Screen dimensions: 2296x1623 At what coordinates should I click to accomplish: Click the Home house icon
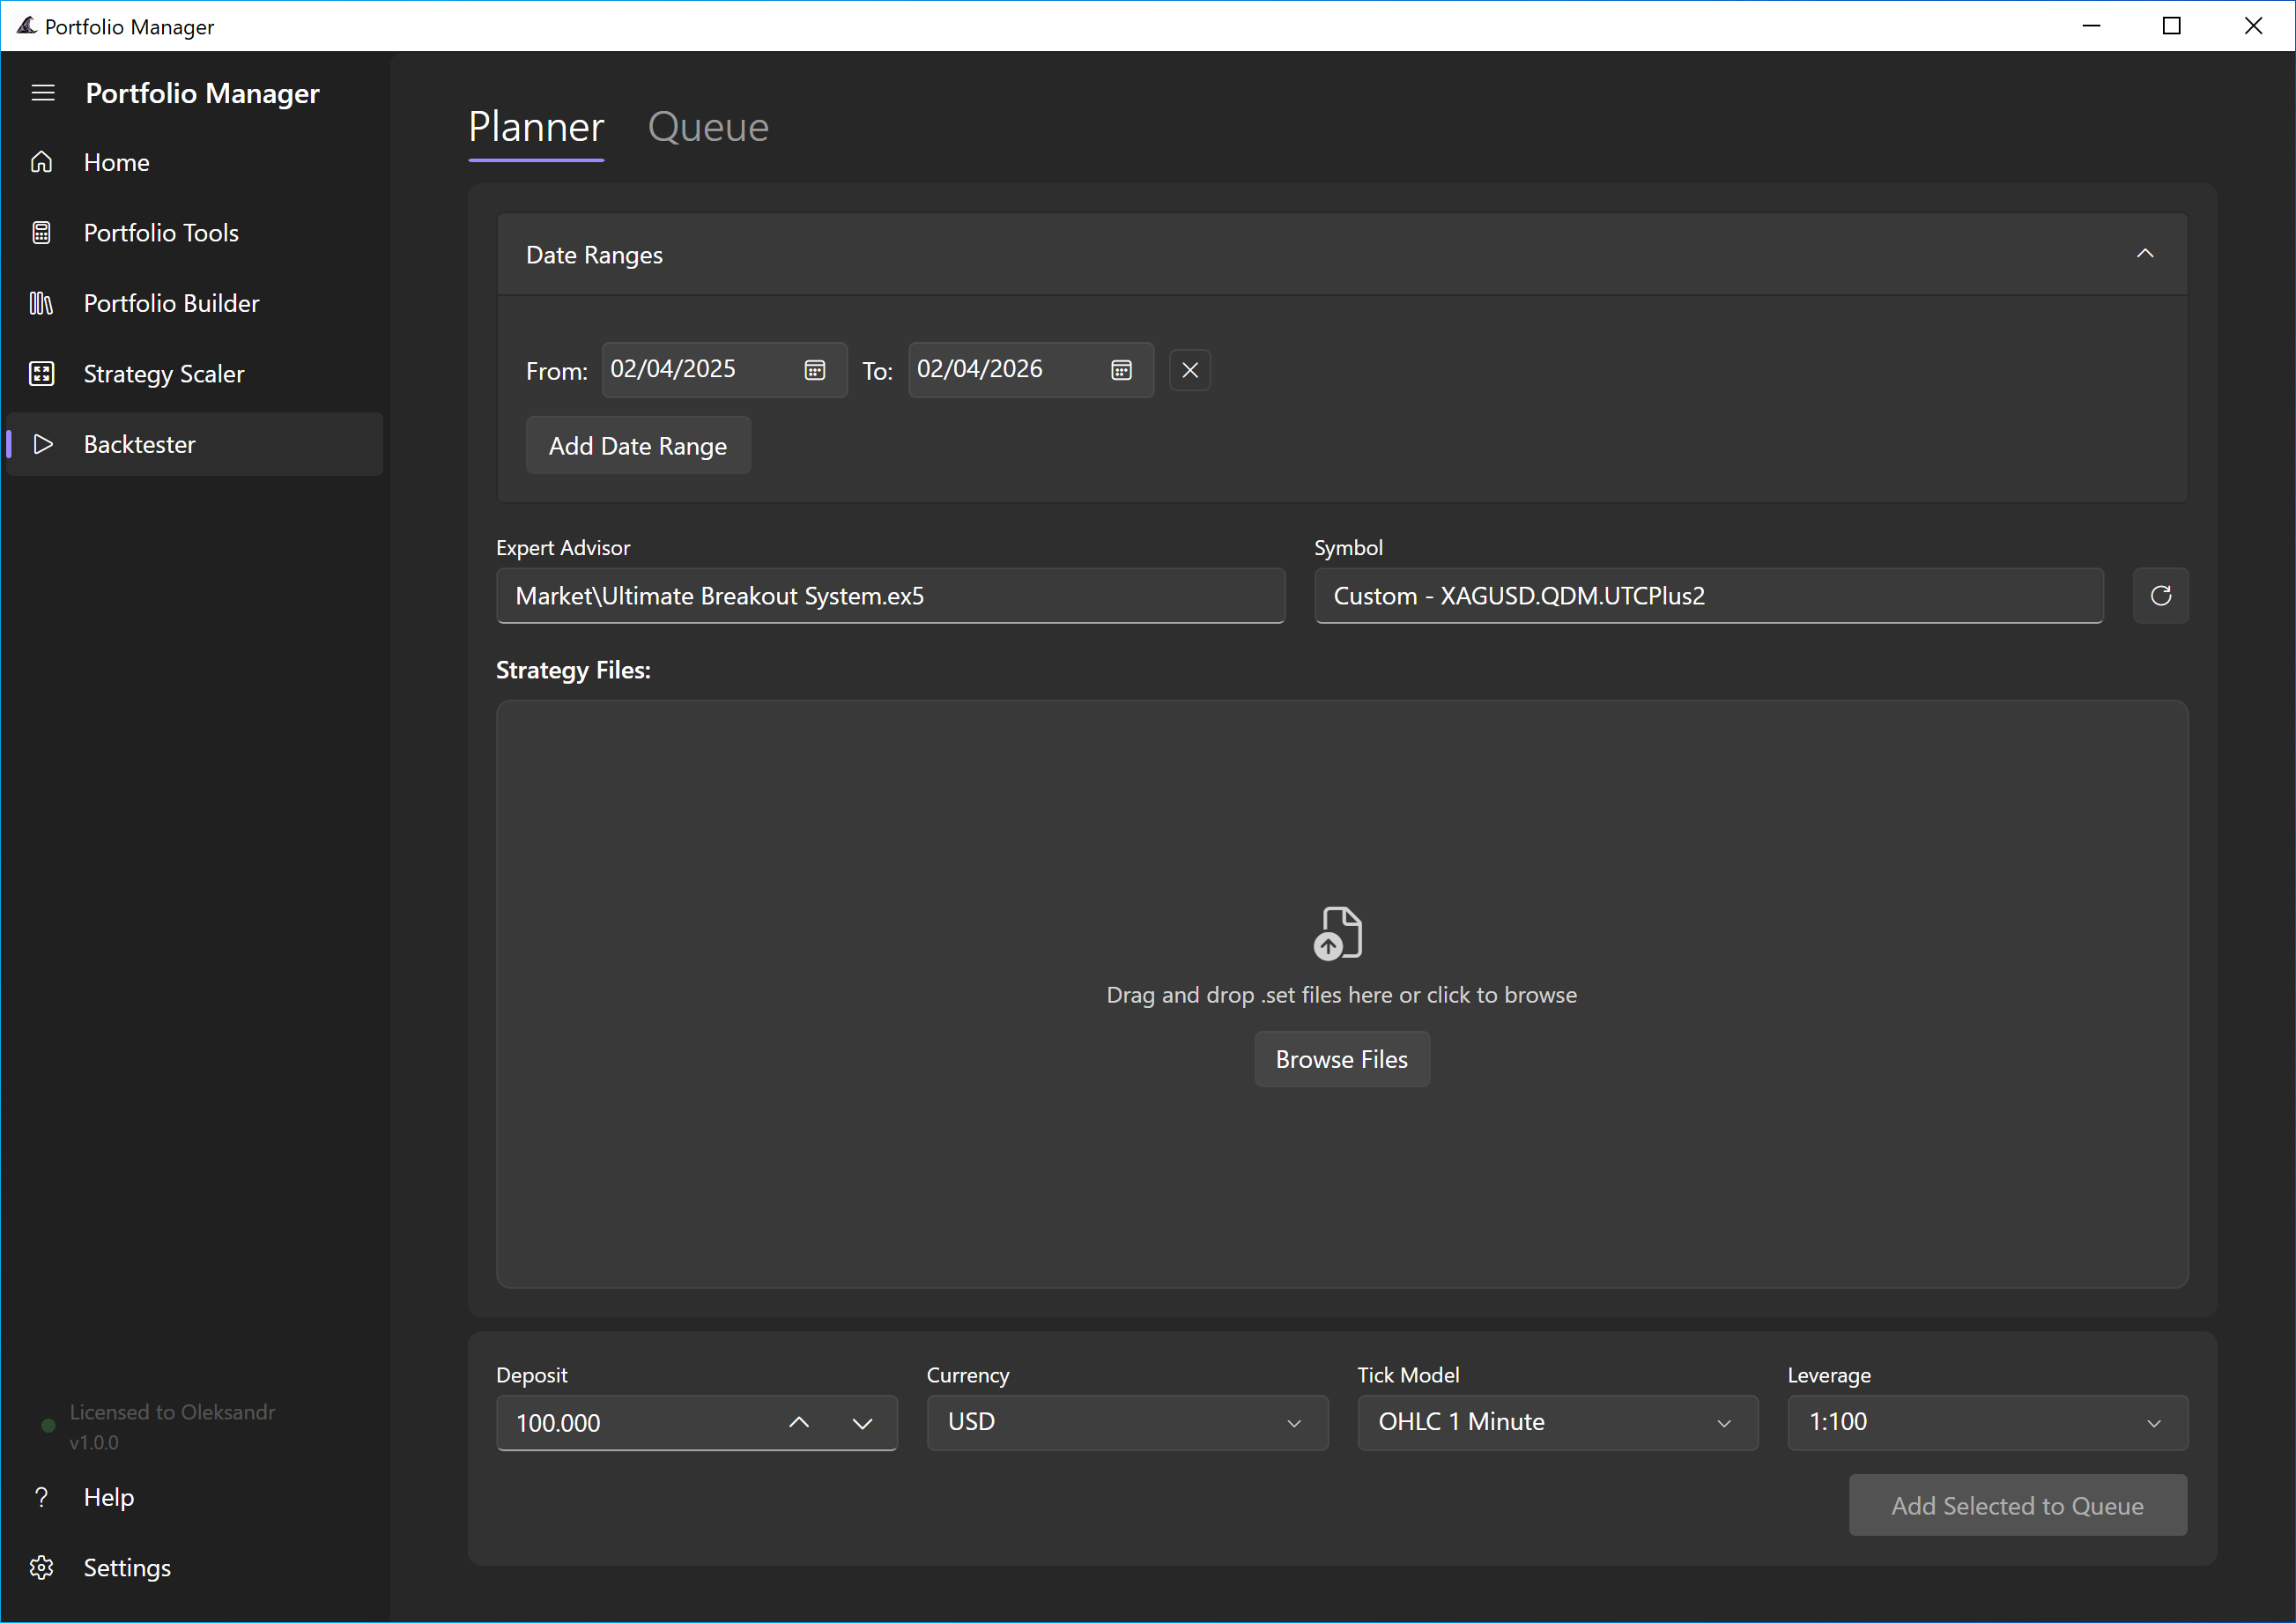pyautogui.click(x=42, y=162)
